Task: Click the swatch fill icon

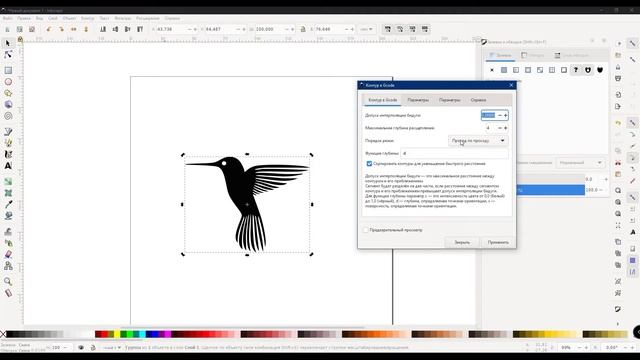Action: pyautogui.click(x=564, y=70)
